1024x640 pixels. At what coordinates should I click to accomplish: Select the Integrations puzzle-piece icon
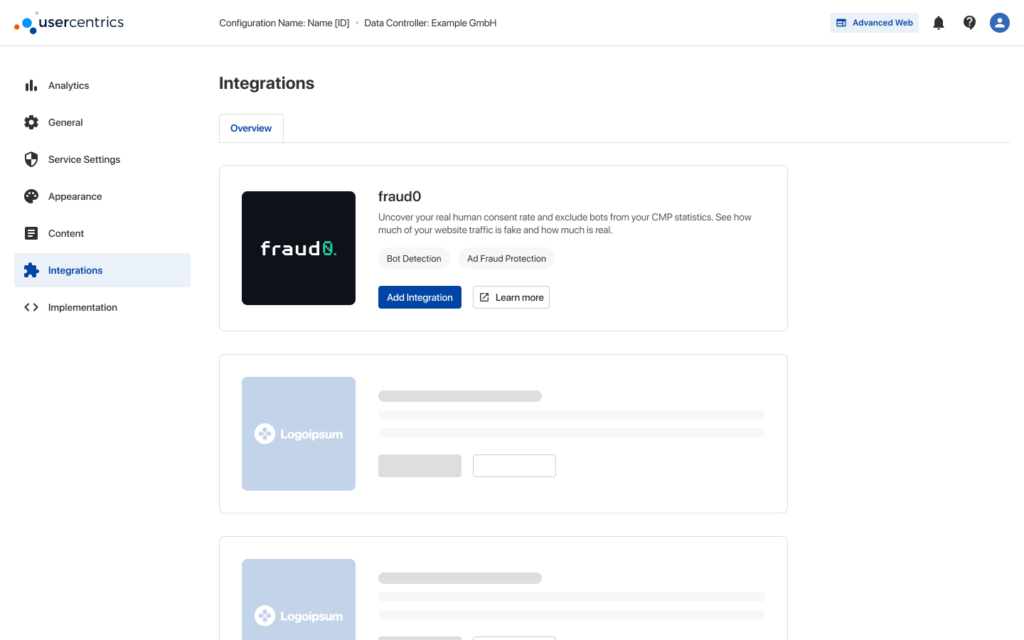point(31,270)
